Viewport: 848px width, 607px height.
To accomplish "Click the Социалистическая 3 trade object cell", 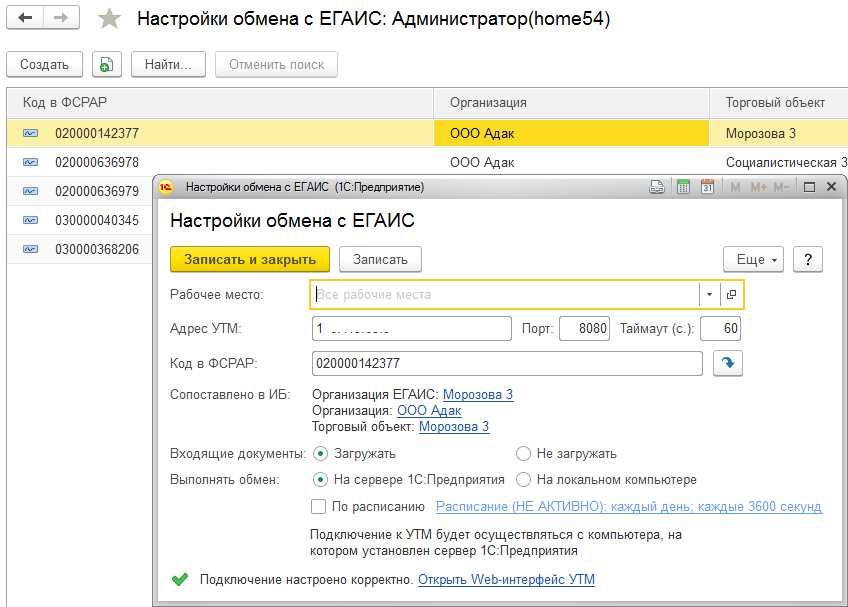I will point(779,162).
